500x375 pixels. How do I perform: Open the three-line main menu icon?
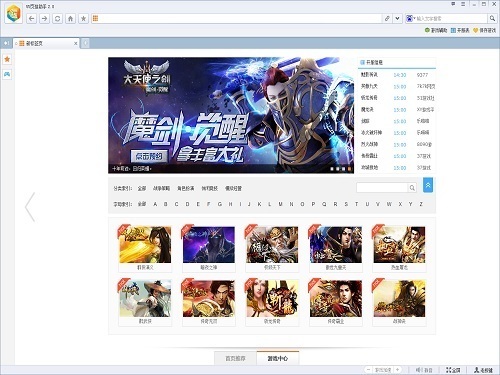[463, 4]
